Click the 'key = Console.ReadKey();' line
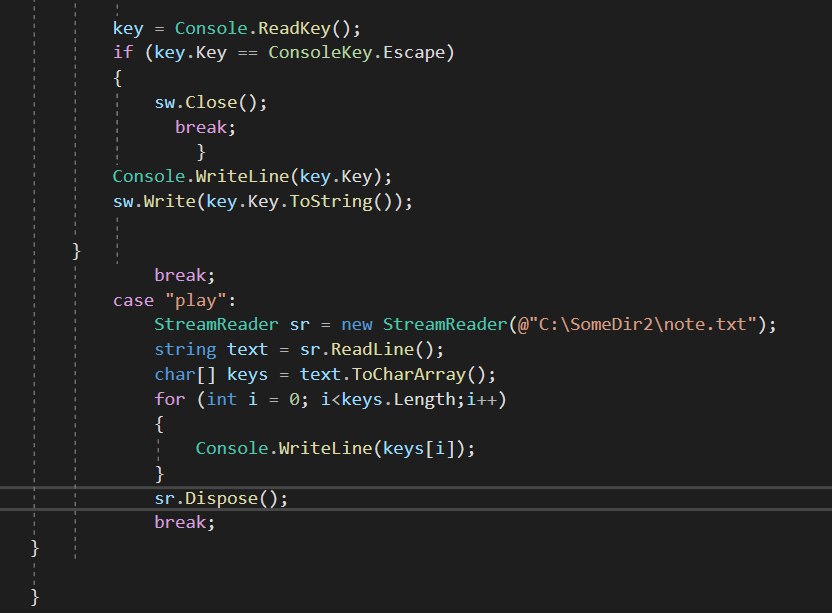The image size is (832, 613). [x=237, y=28]
